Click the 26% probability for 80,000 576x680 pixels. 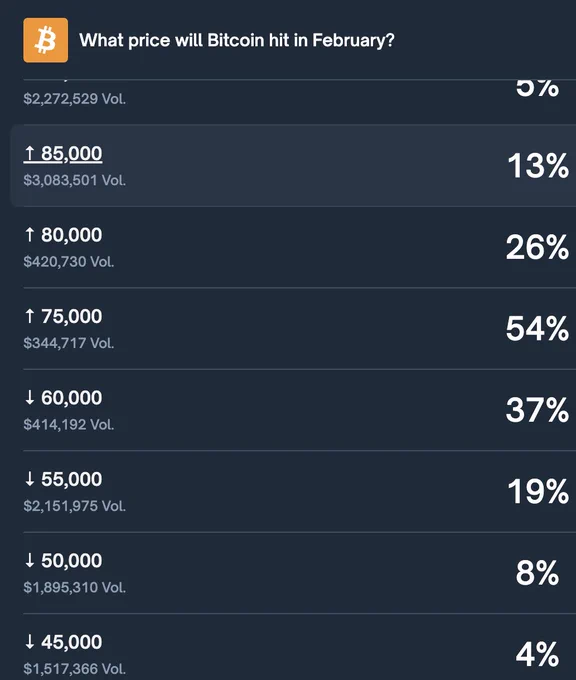click(x=537, y=247)
